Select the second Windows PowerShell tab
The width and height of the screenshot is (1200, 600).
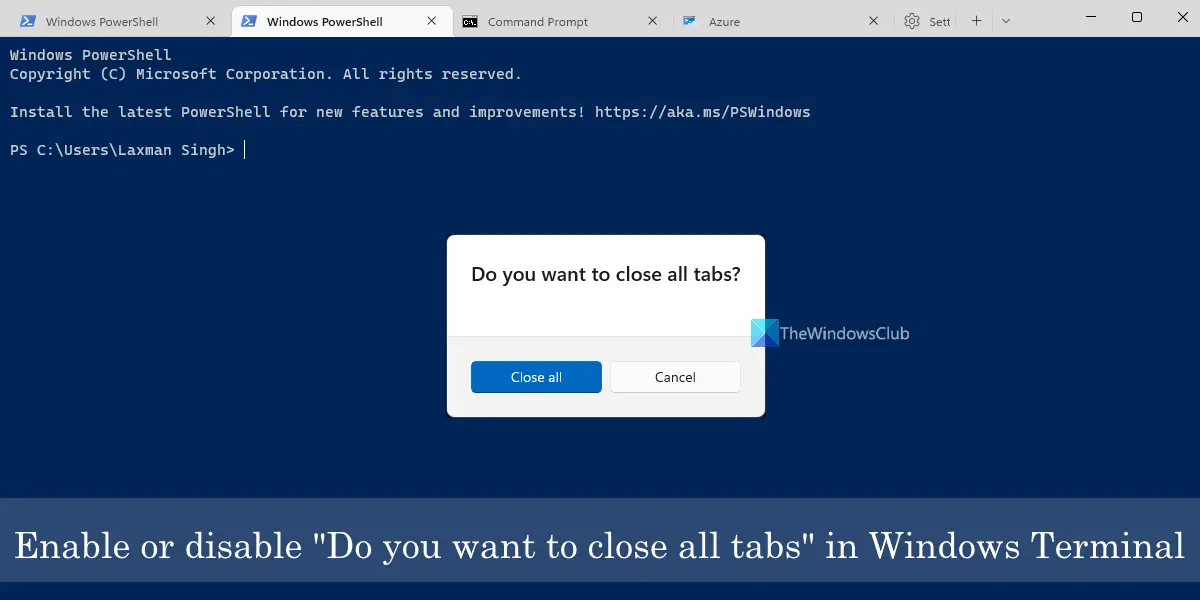(340, 21)
